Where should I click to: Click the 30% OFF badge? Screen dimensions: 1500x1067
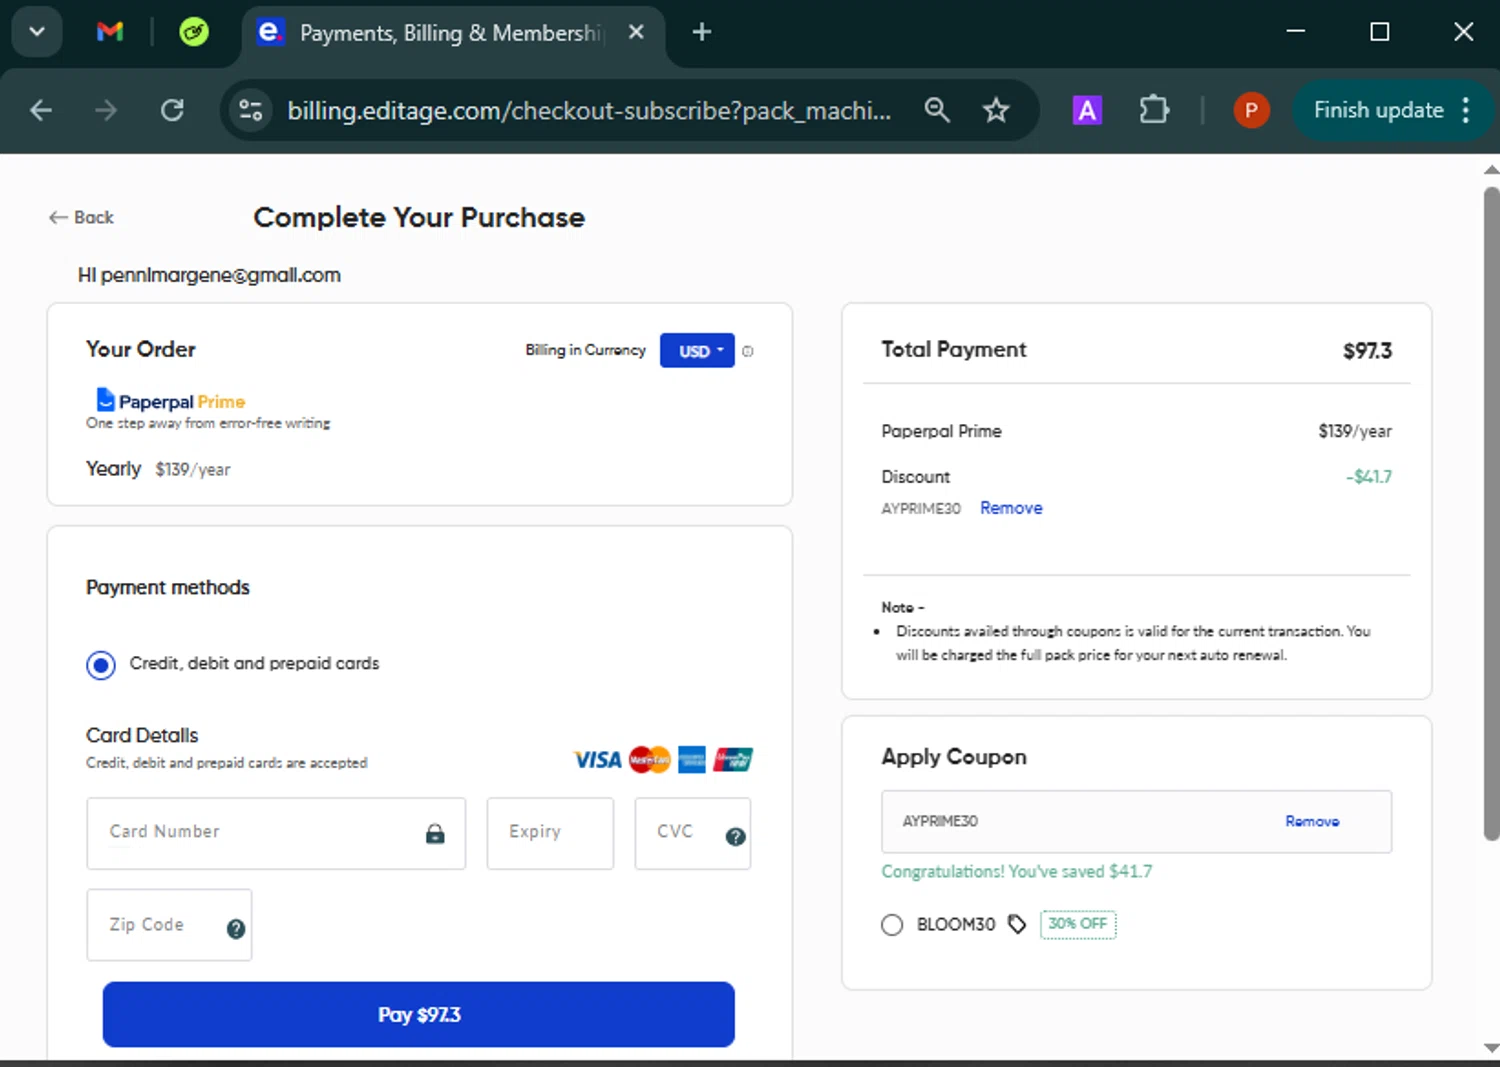(1078, 924)
